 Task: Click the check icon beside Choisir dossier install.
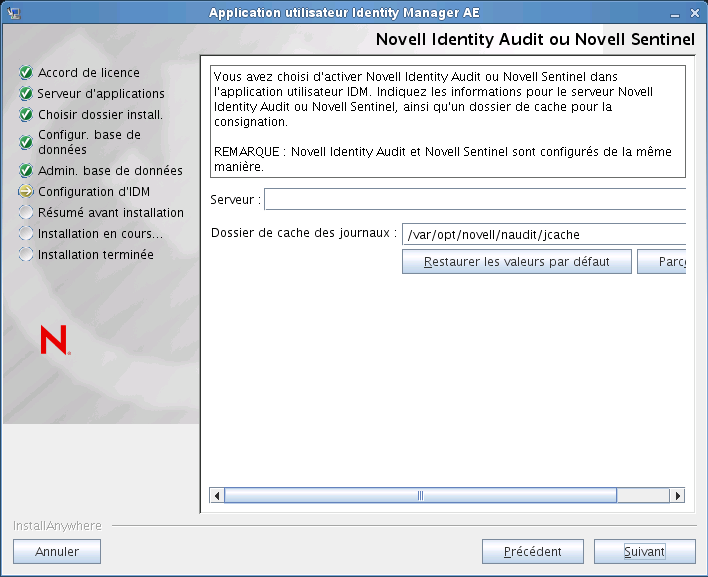[26, 115]
